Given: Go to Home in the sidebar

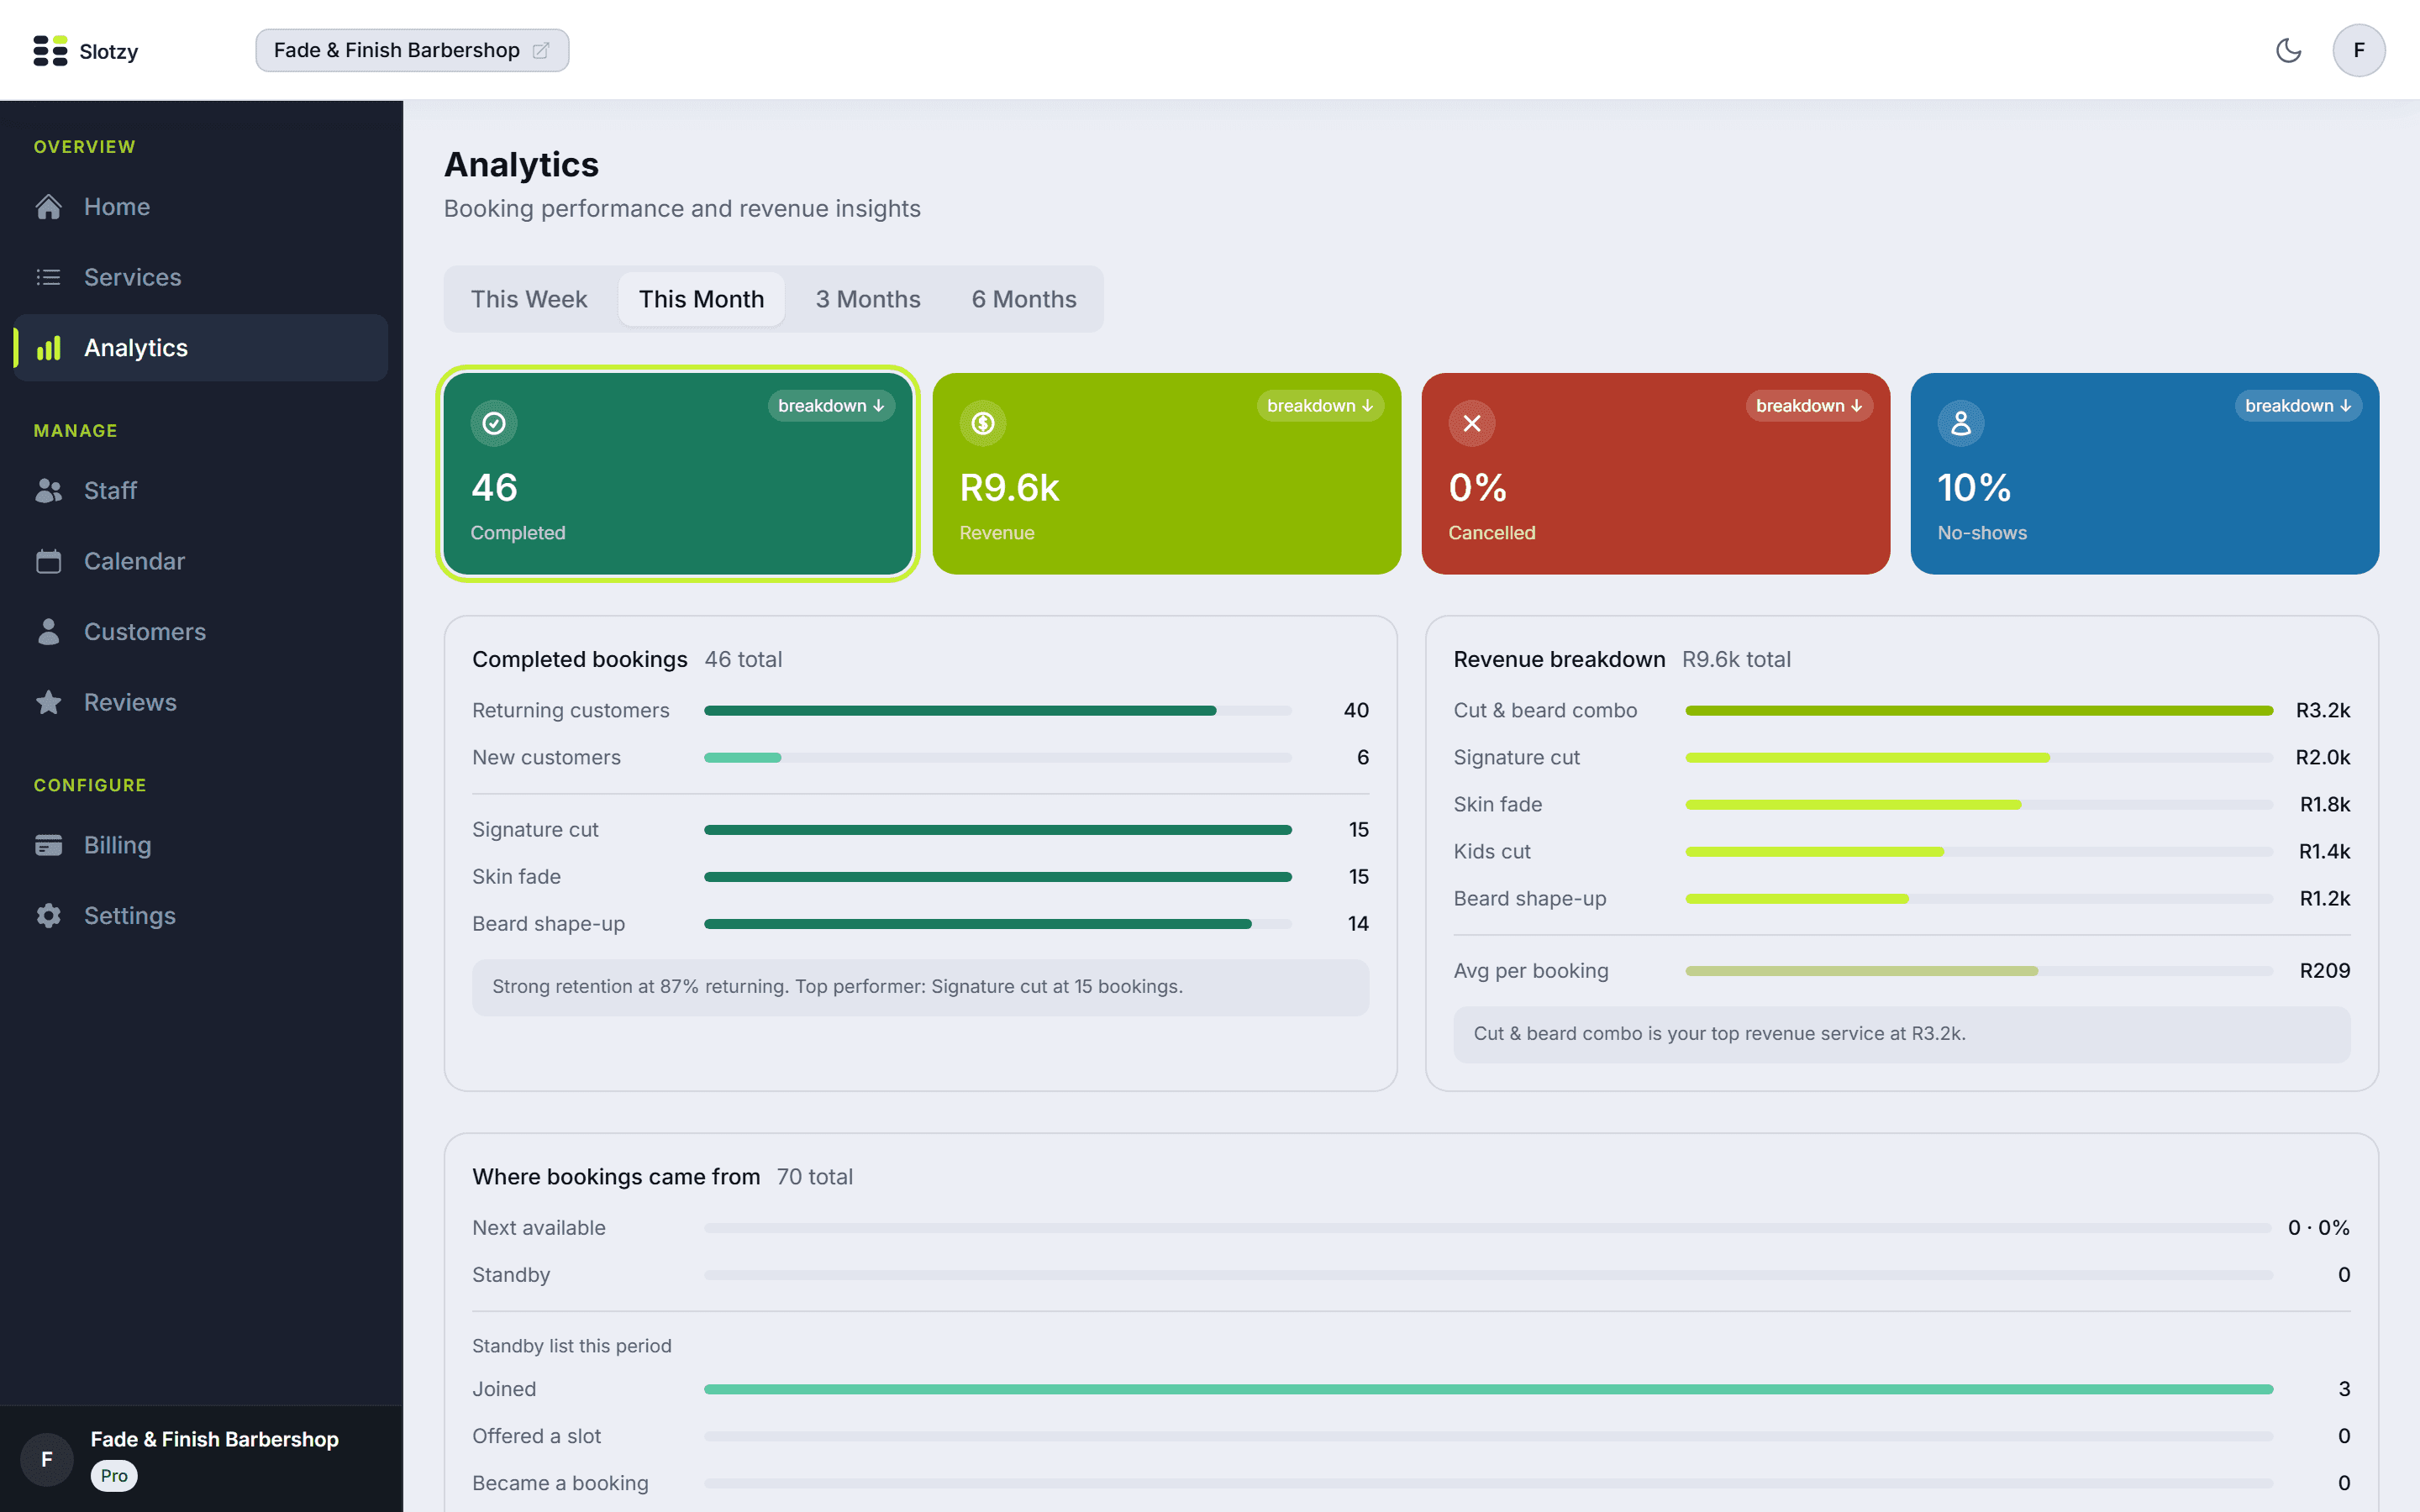Looking at the screenshot, I should [117, 207].
